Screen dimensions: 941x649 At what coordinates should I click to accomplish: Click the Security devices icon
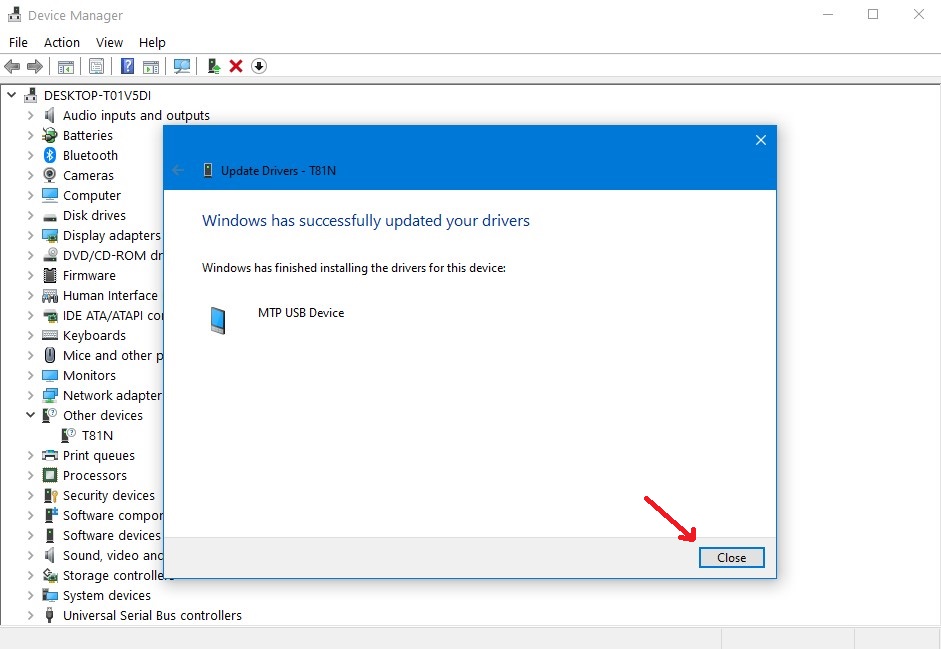[50, 495]
